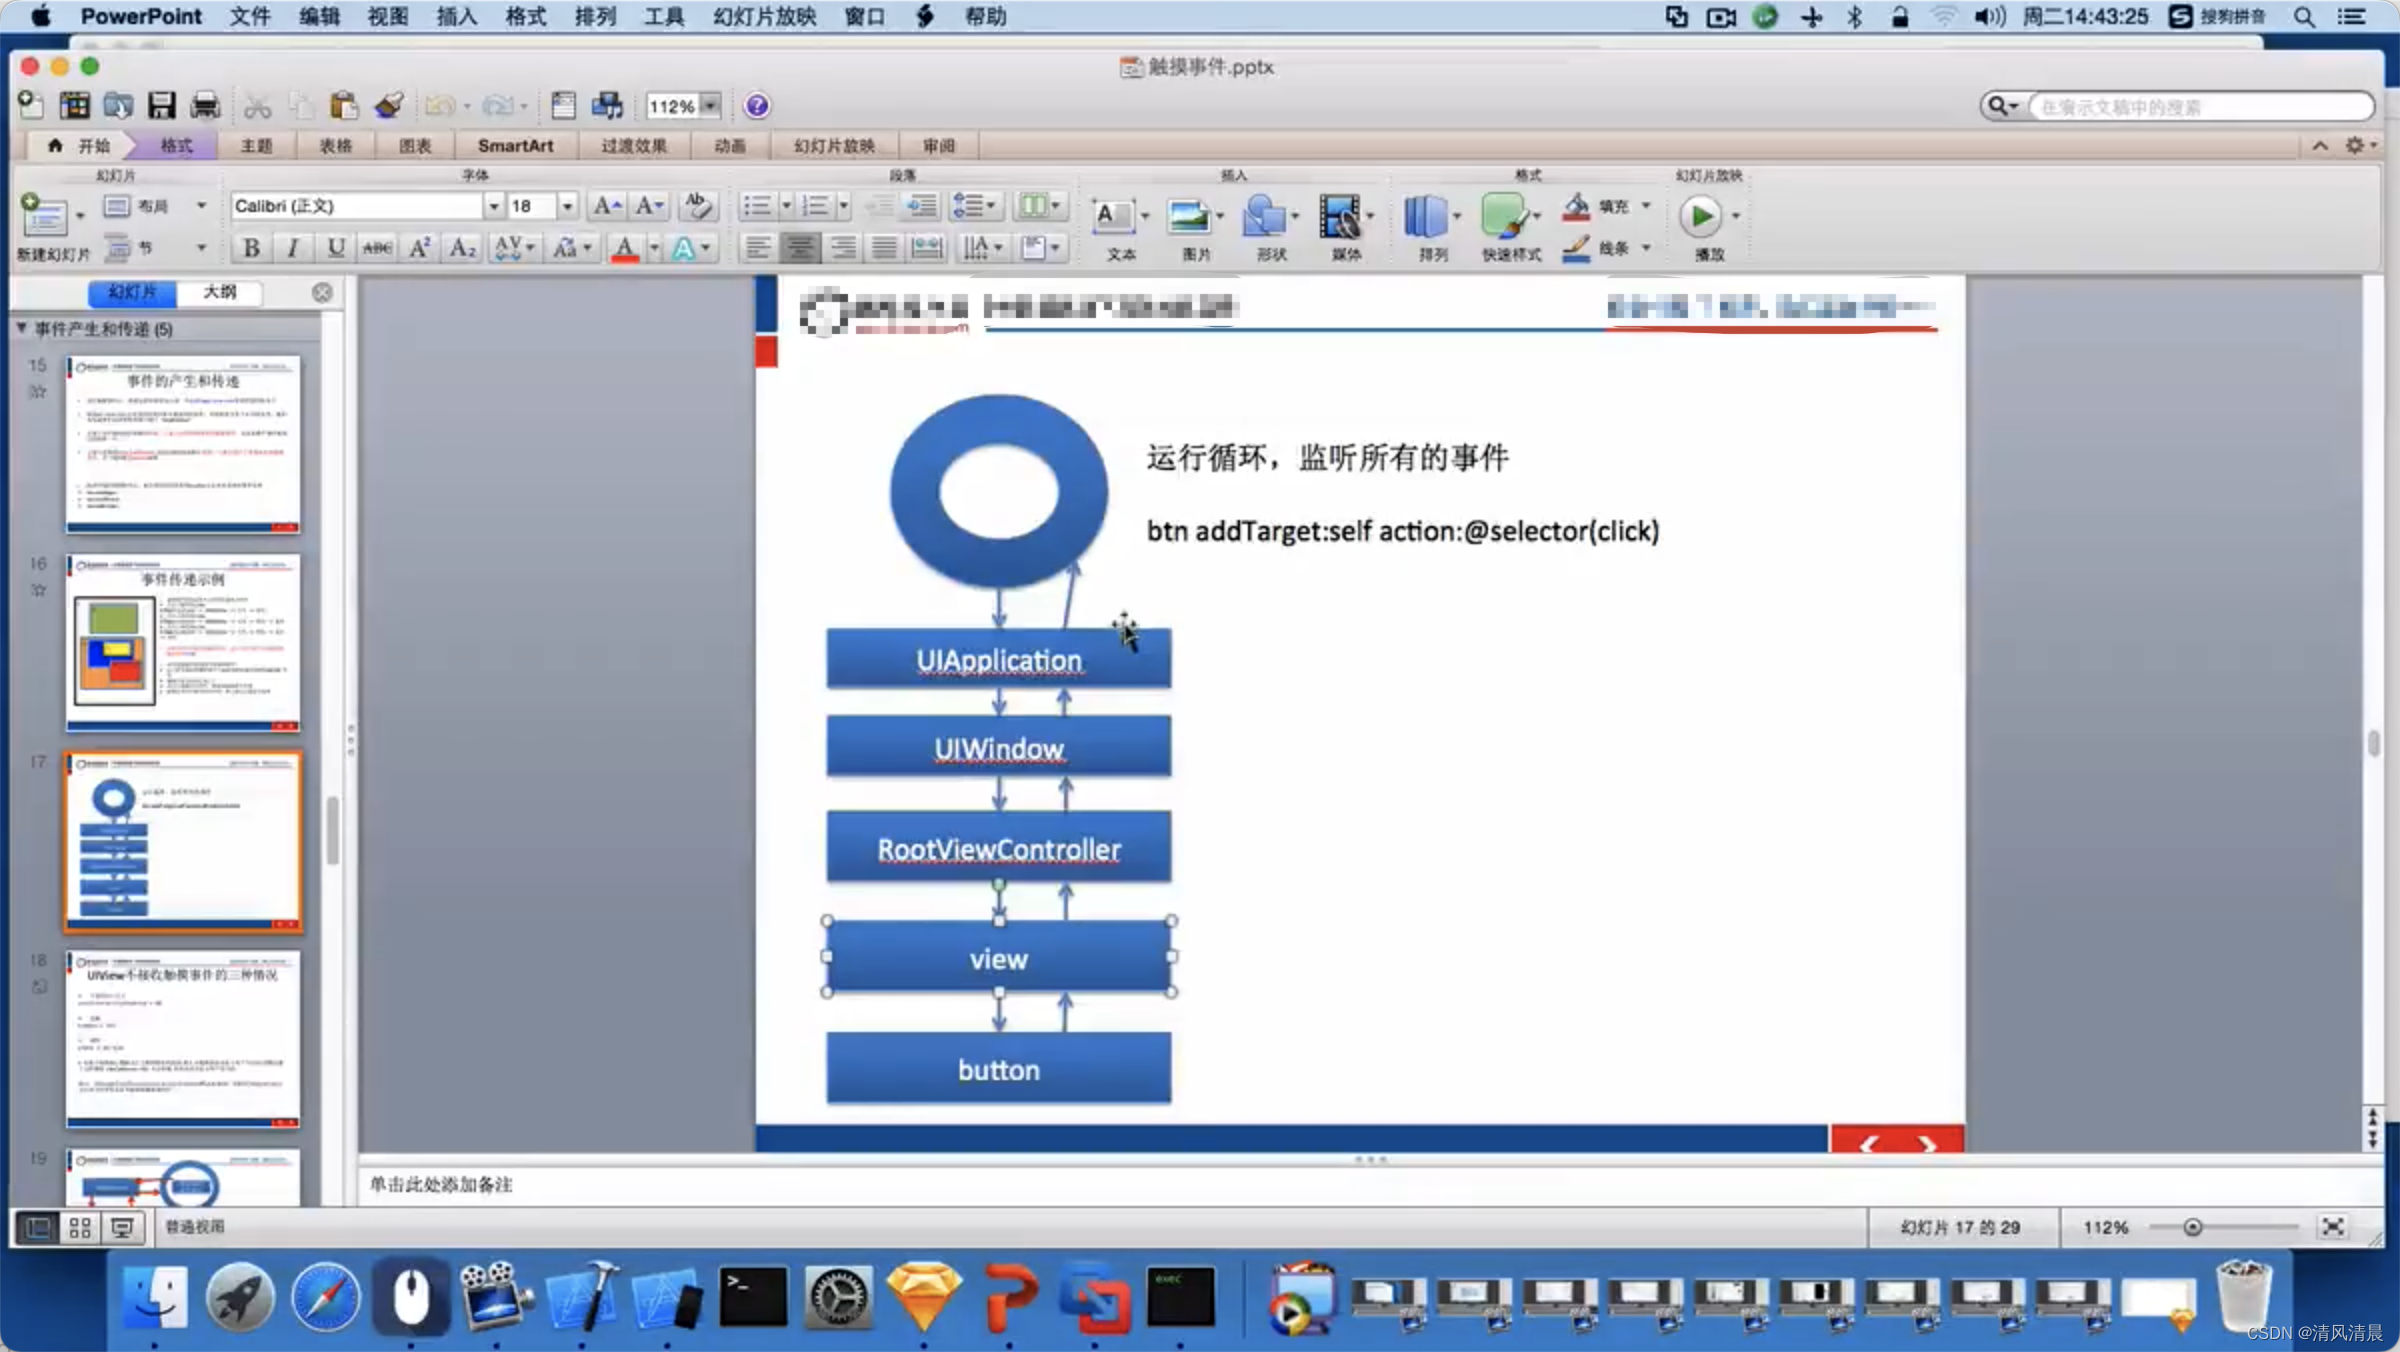2400x1352 pixels.
Task: Open the template gallery icon
Action: coord(75,105)
